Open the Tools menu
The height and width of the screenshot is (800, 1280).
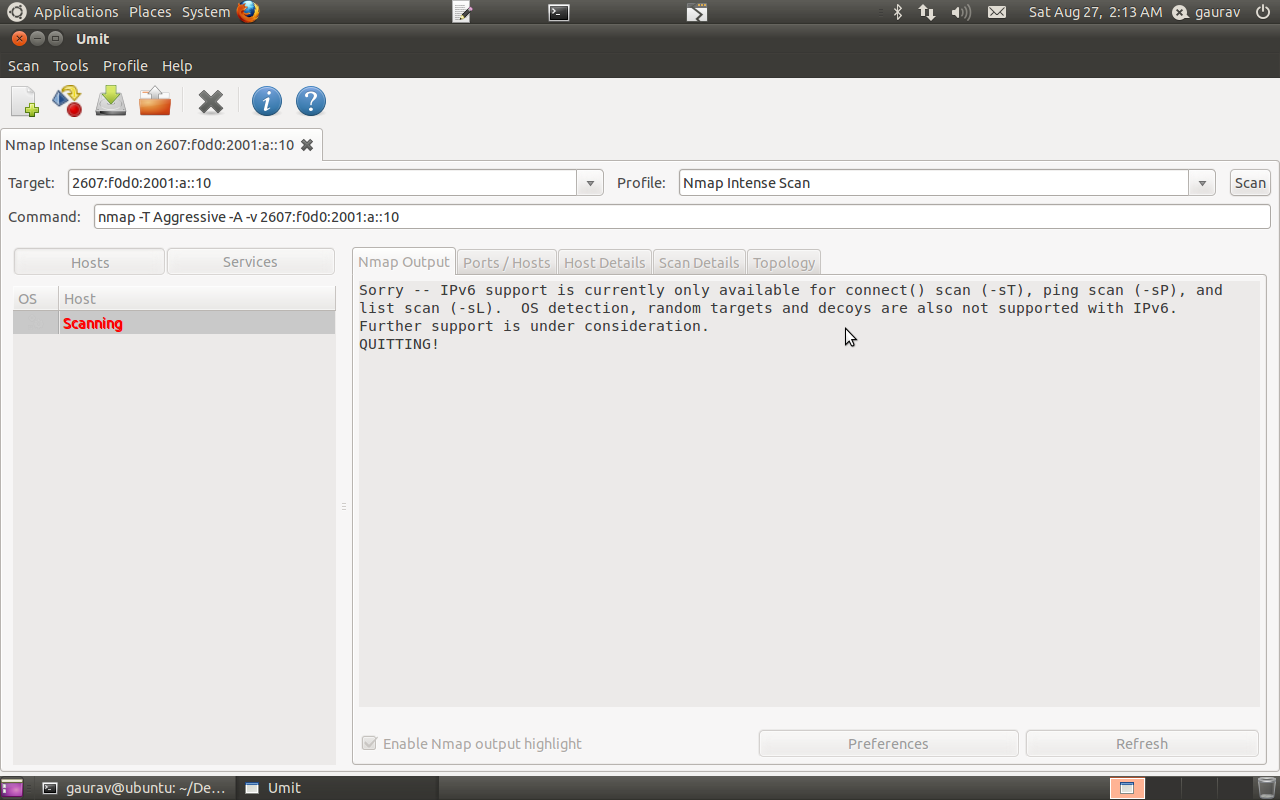[71, 66]
